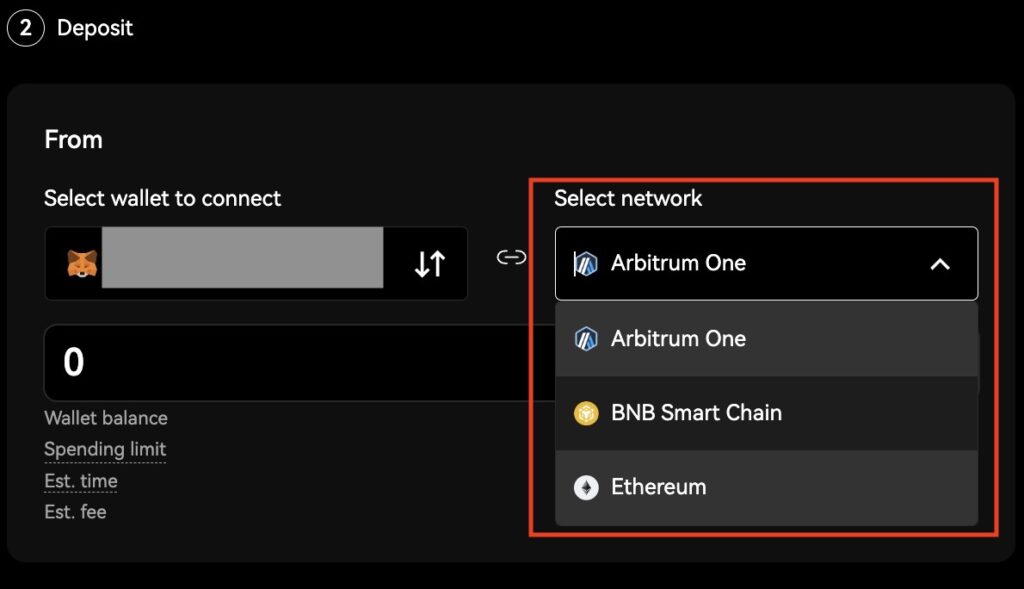Collapse the network list with the chevron
The image size is (1024, 589).
pyautogui.click(x=939, y=264)
